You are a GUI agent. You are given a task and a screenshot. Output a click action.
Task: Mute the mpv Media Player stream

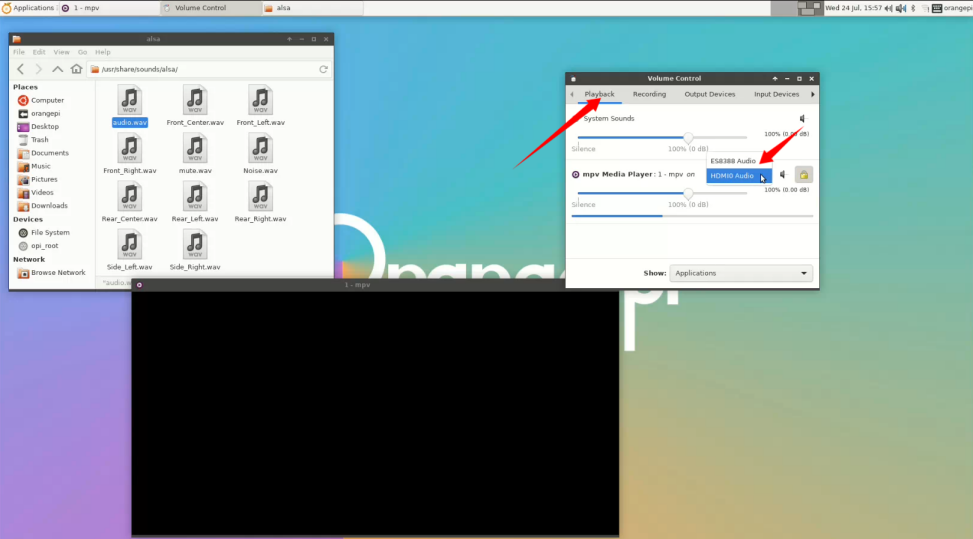pyautogui.click(x=782, y=175)
